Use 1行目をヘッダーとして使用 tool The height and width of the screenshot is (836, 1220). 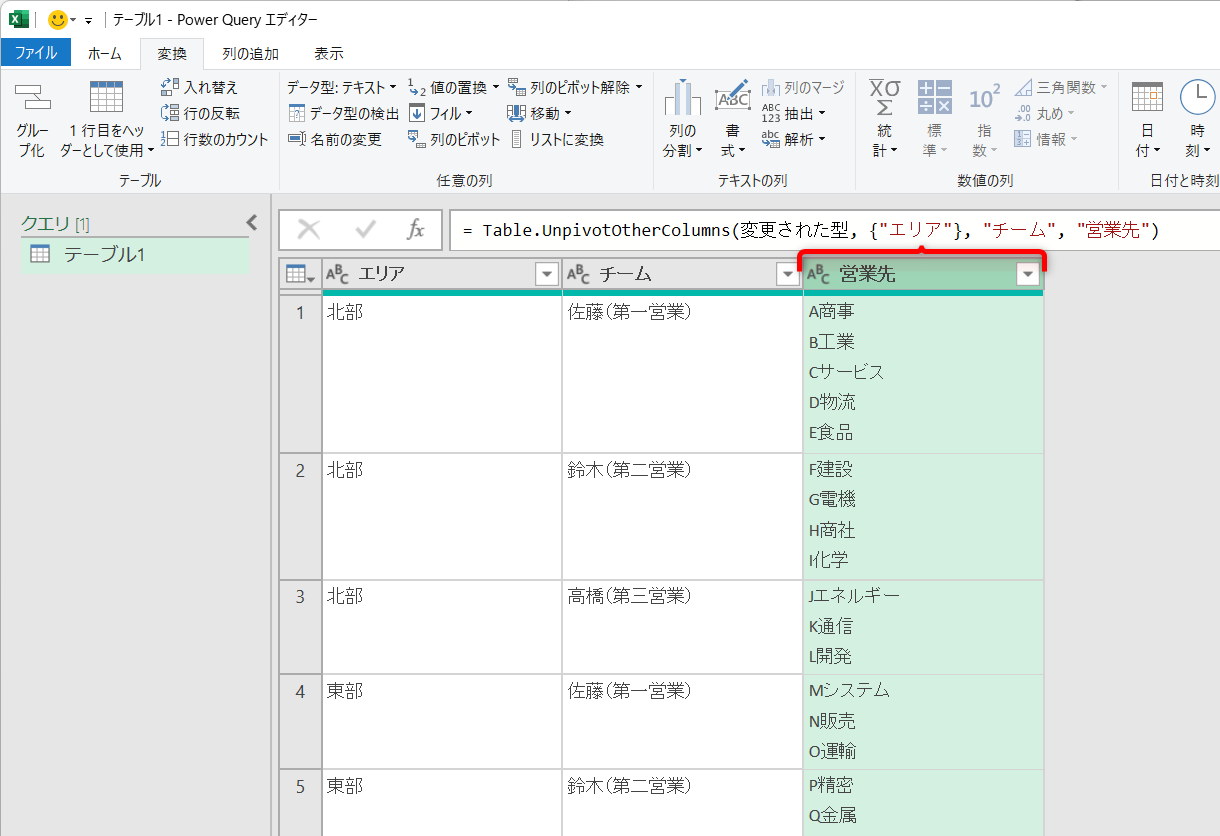(105, 117)
